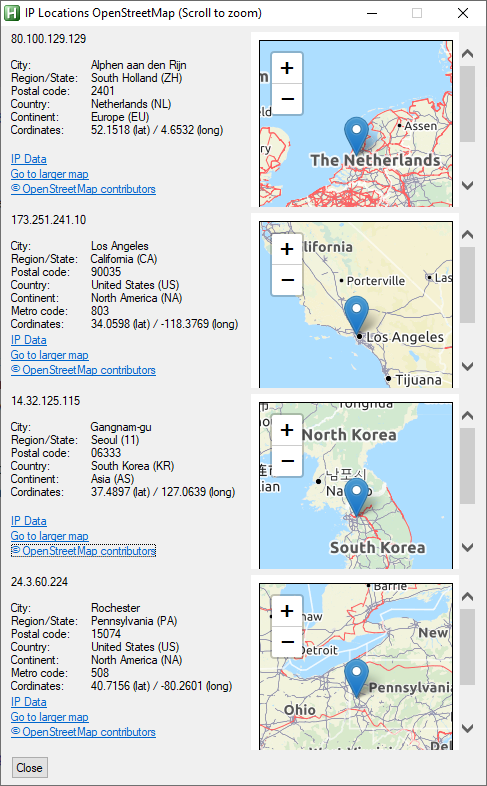Viewport: 487px width, 786px height.
Task: Open IP Data for 173.251.241.10
Action: coord(29,340)
